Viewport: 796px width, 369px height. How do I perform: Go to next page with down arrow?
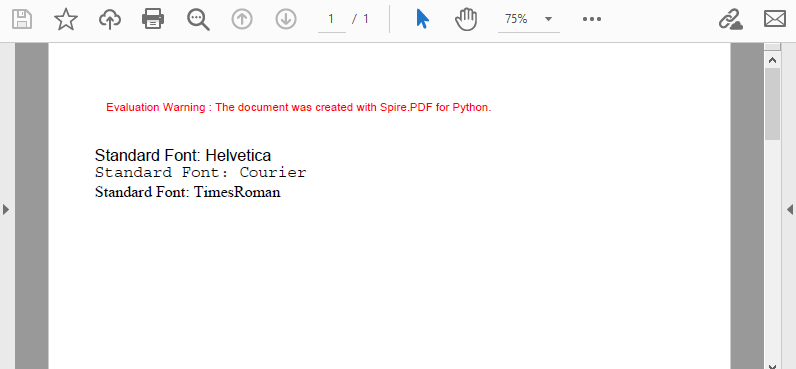pos(286,19)
